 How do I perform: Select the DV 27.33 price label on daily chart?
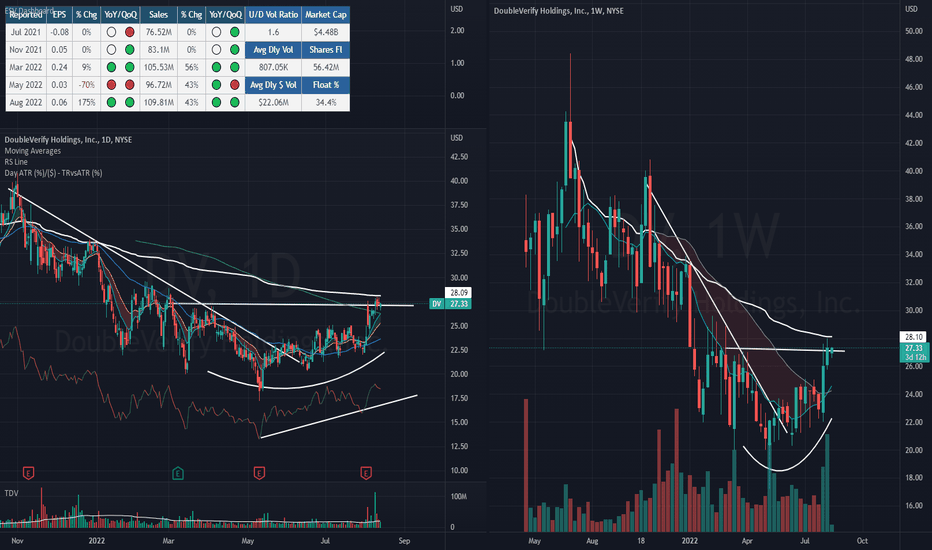click(x=450, y=304)
